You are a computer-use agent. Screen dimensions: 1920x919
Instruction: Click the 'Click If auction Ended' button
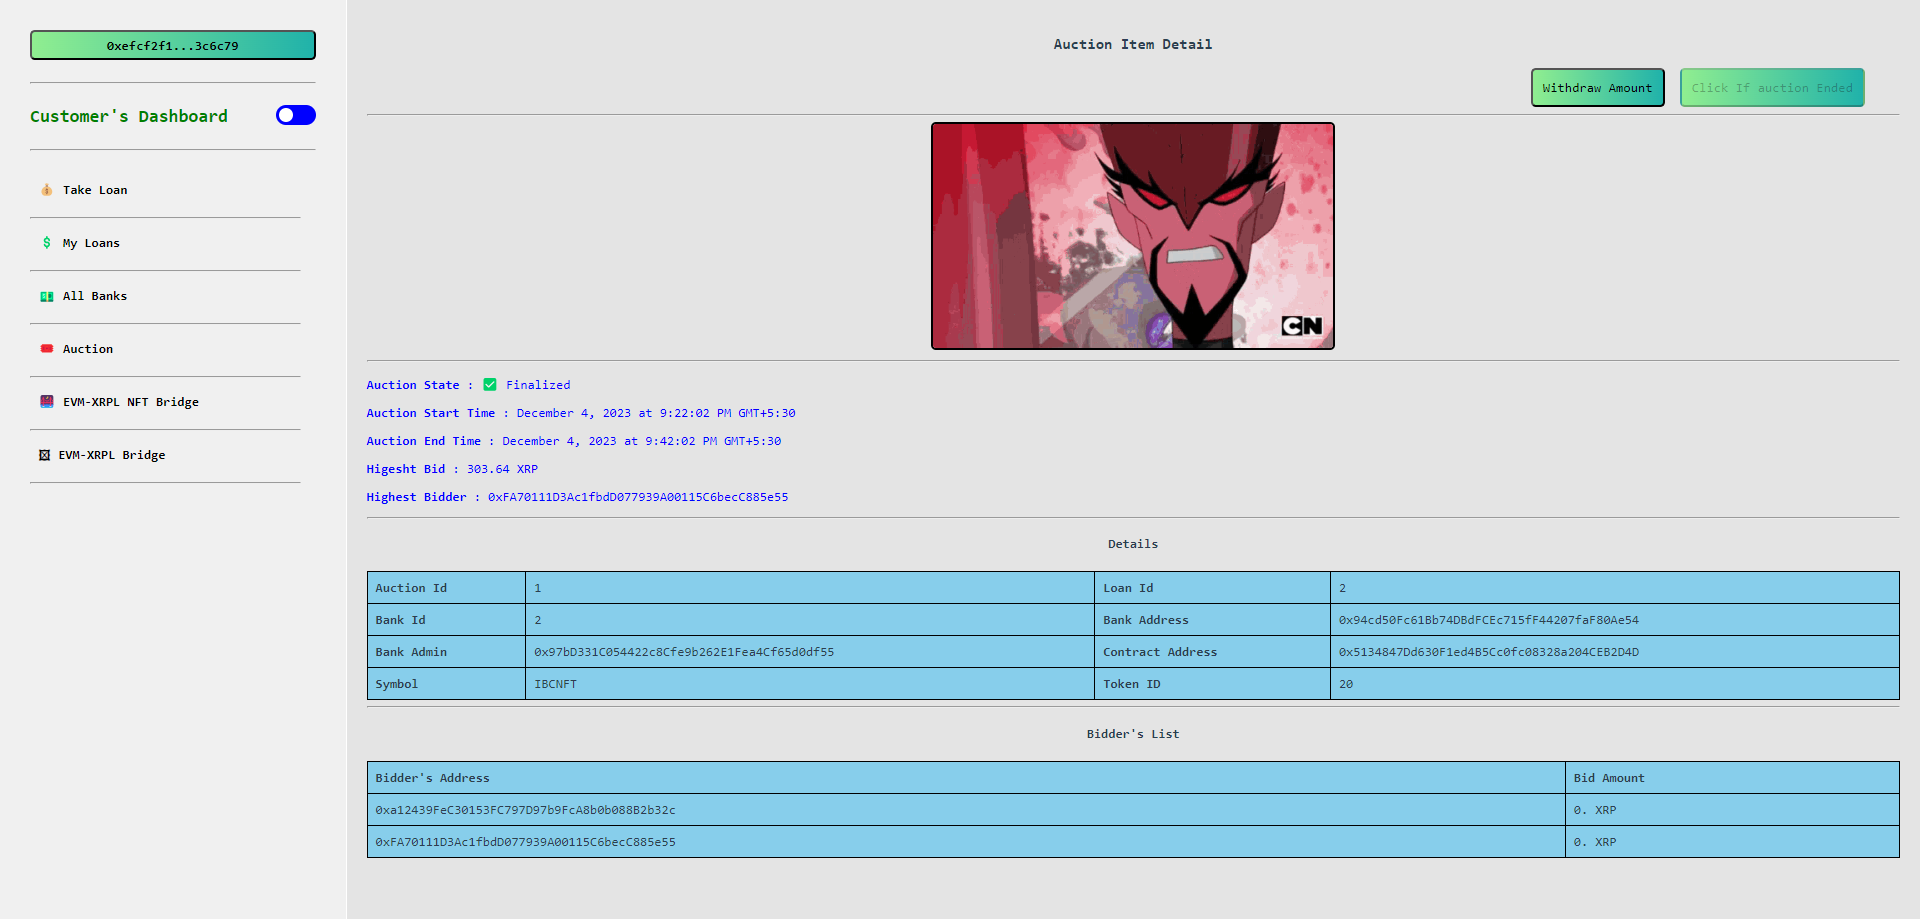(x=1772, y=88)
